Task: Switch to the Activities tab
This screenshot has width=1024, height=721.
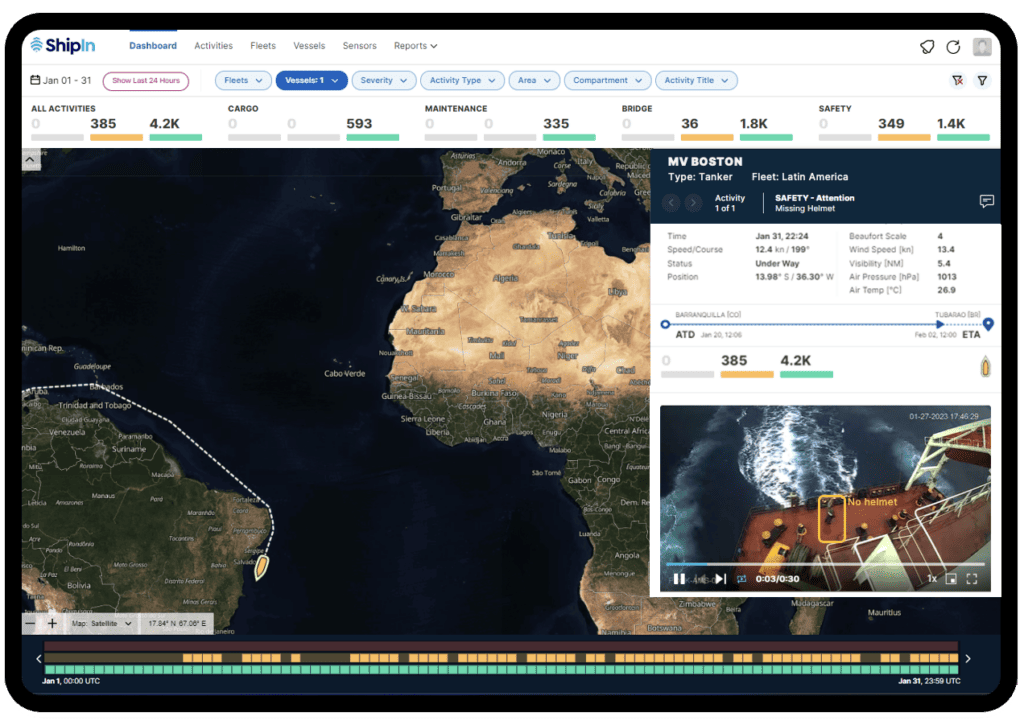Action: (x=213, y=45)
